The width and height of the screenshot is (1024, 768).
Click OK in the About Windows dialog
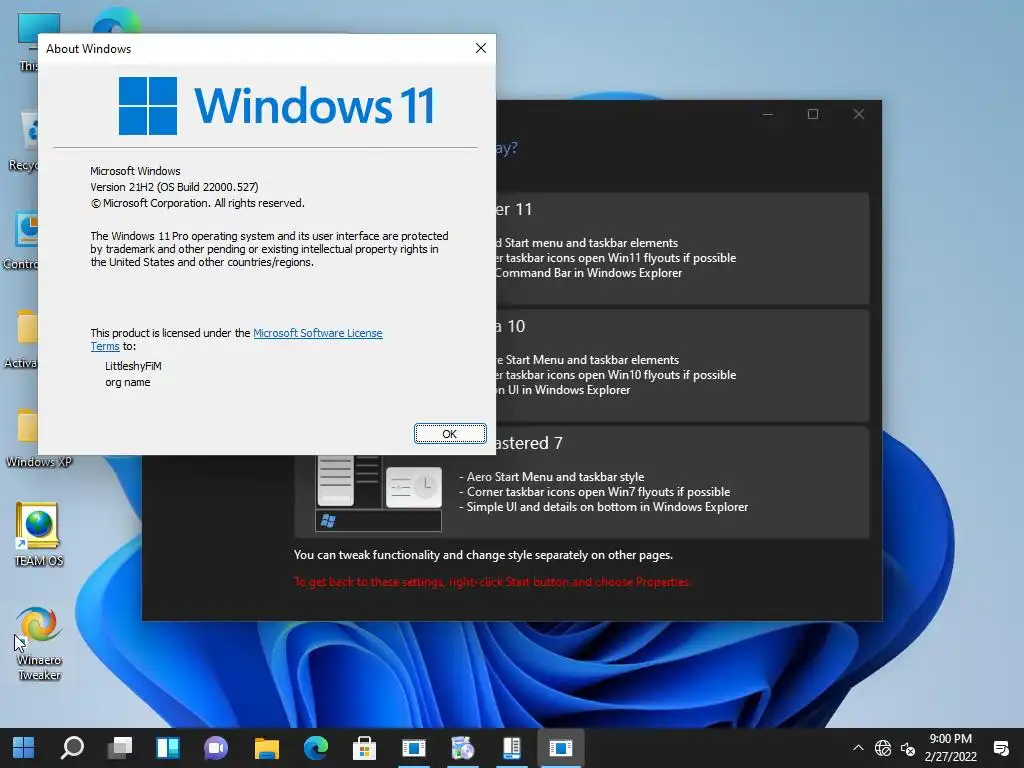click(450, 434)
